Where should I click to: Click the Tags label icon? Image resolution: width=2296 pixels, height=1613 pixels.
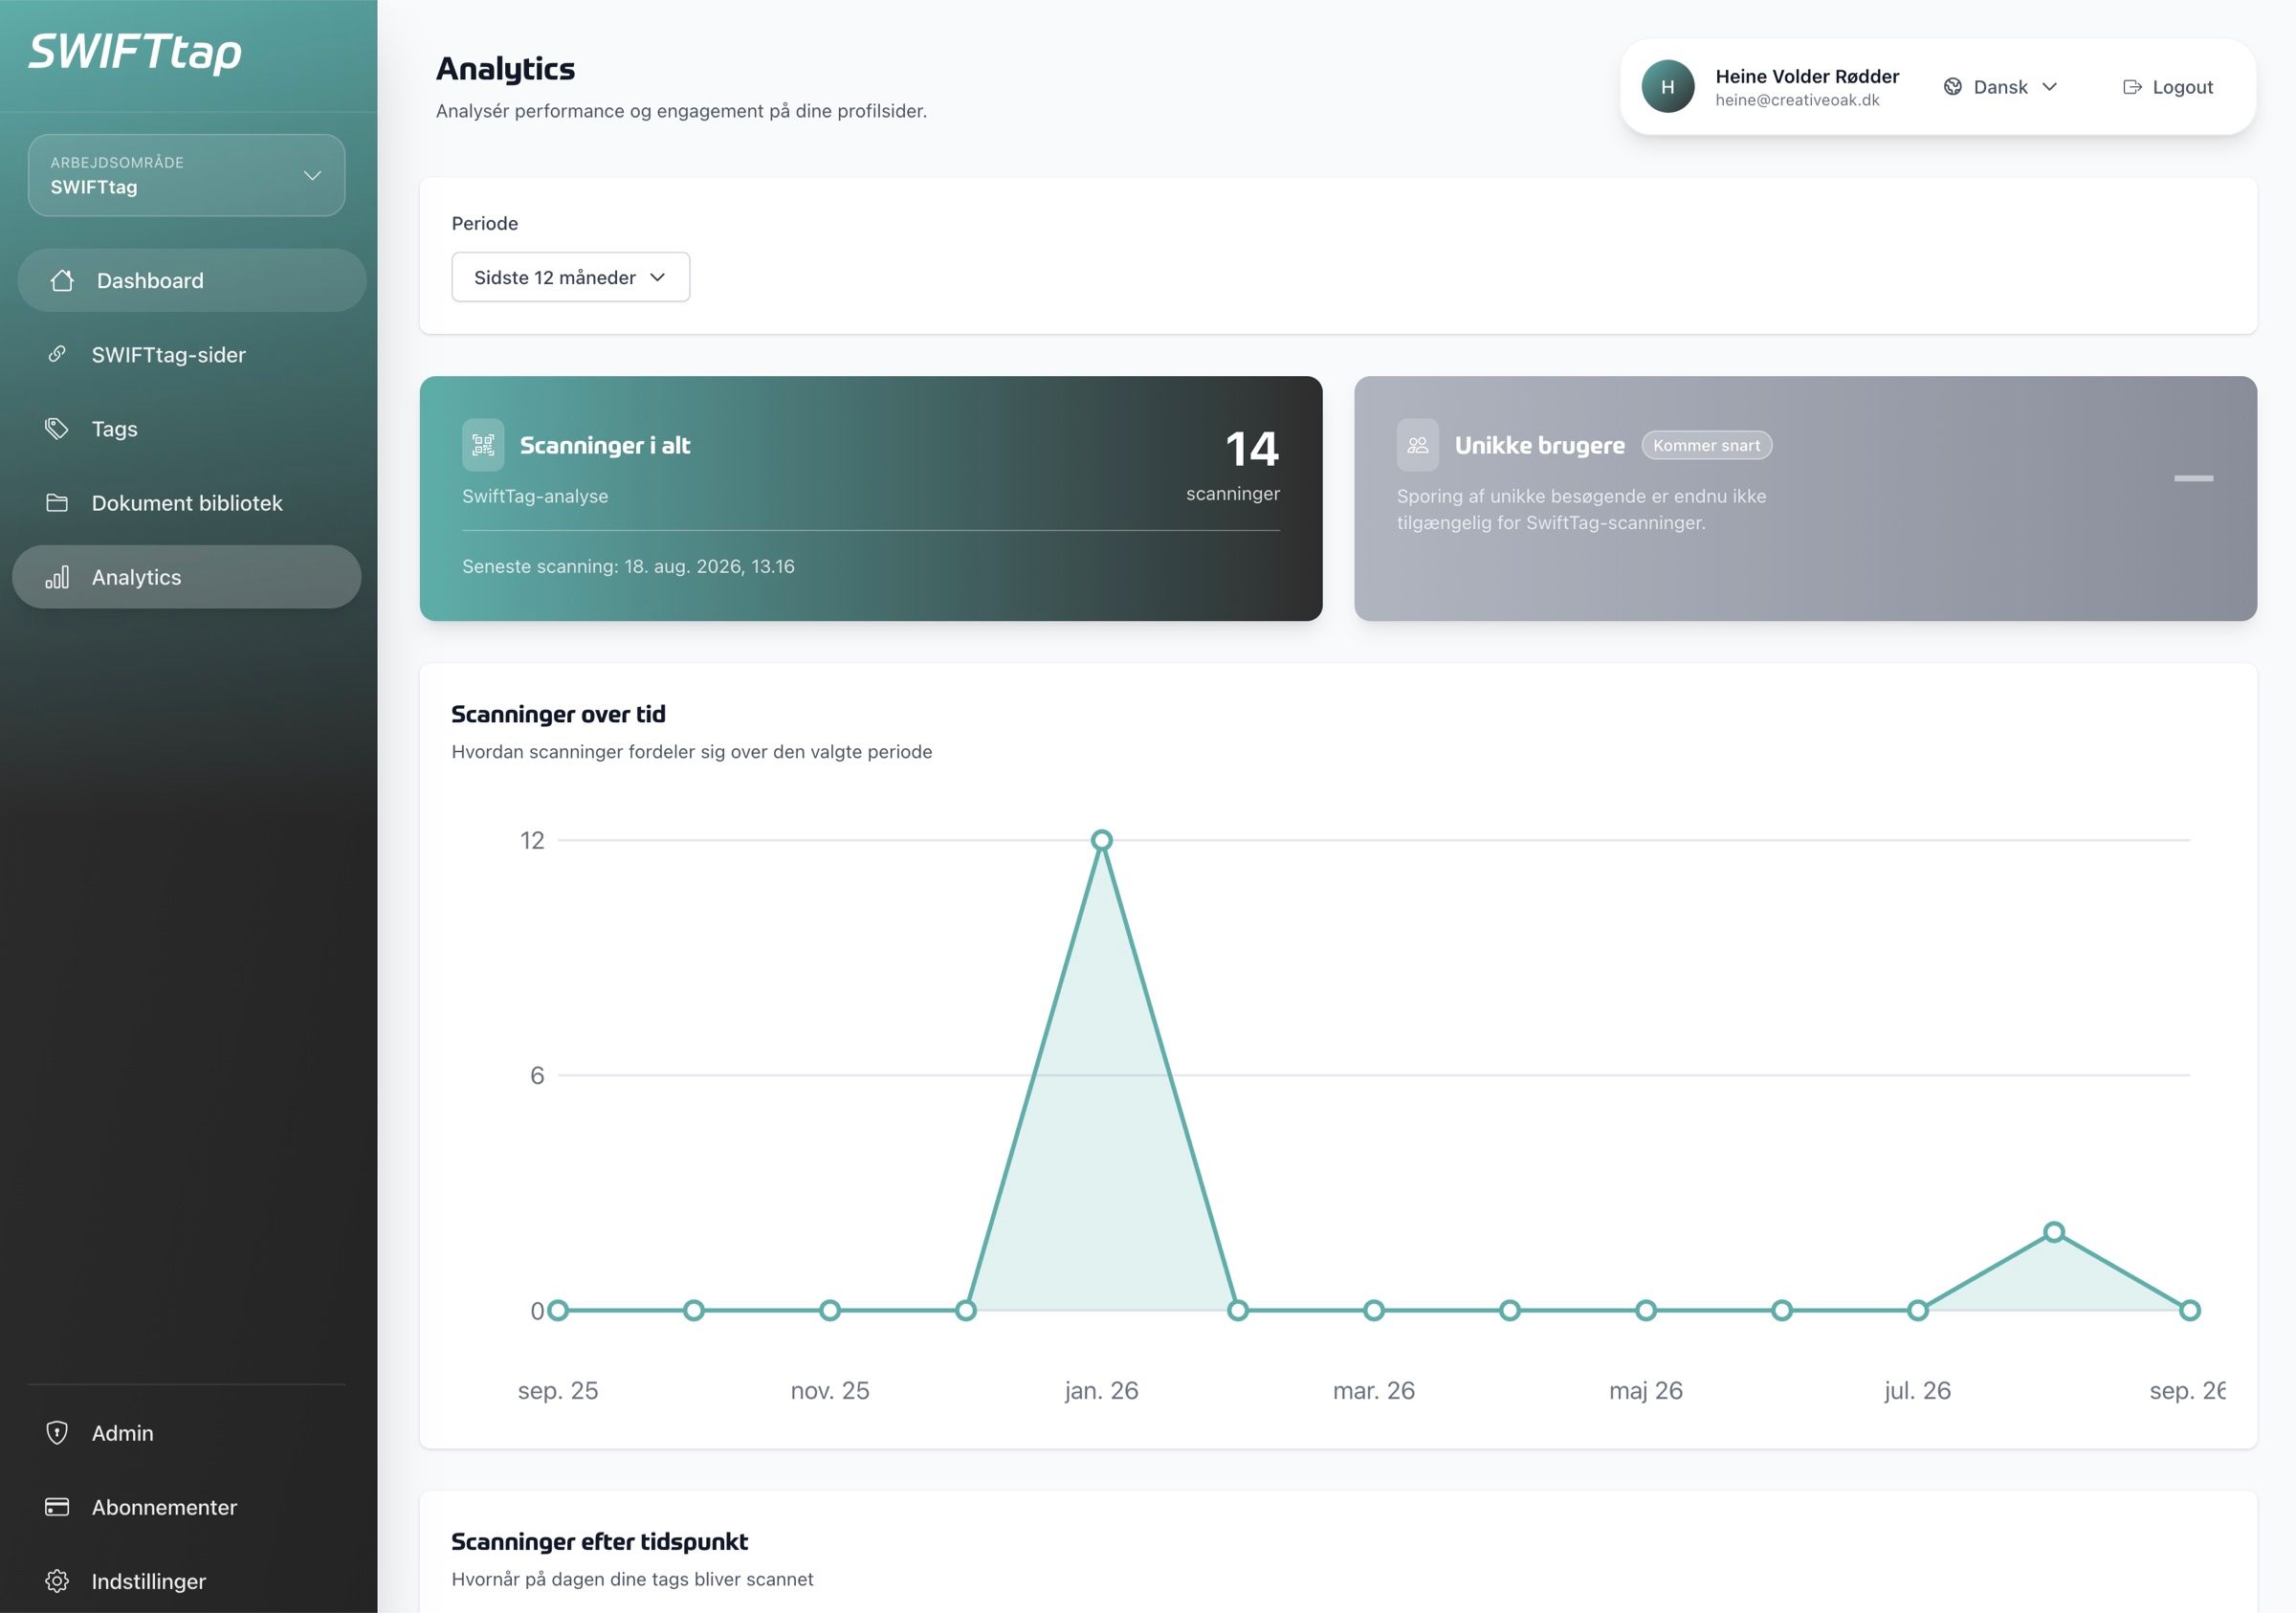click(57, 428)
